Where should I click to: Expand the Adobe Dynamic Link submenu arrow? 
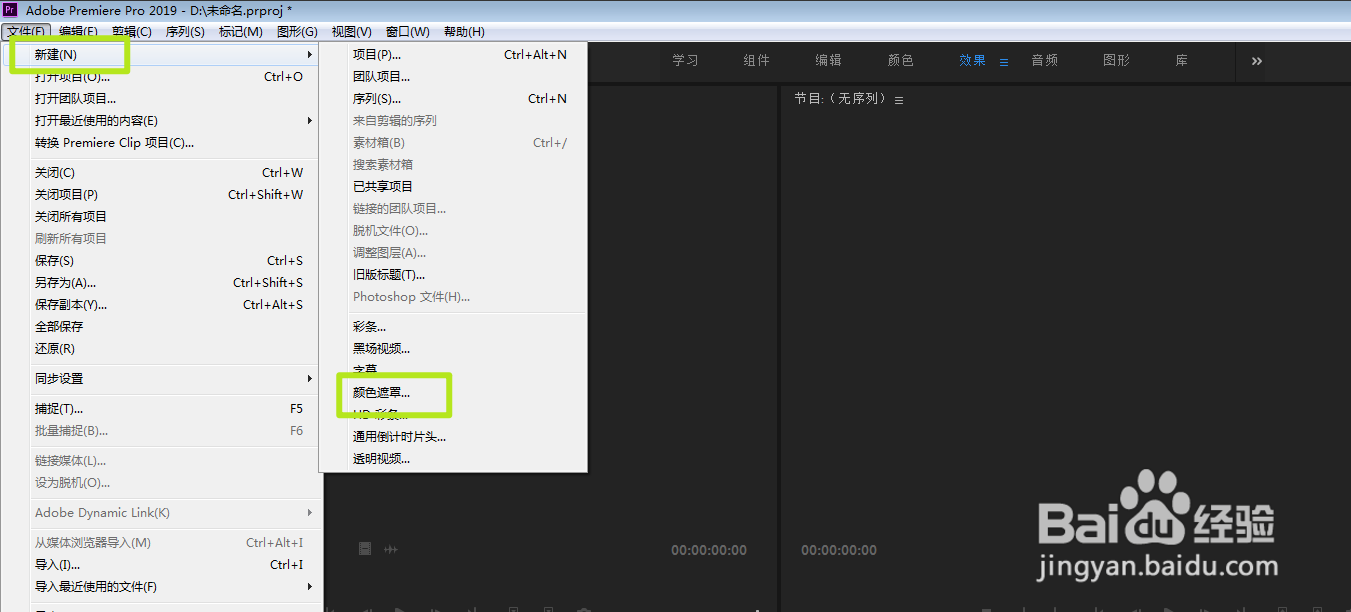[310, 512]
